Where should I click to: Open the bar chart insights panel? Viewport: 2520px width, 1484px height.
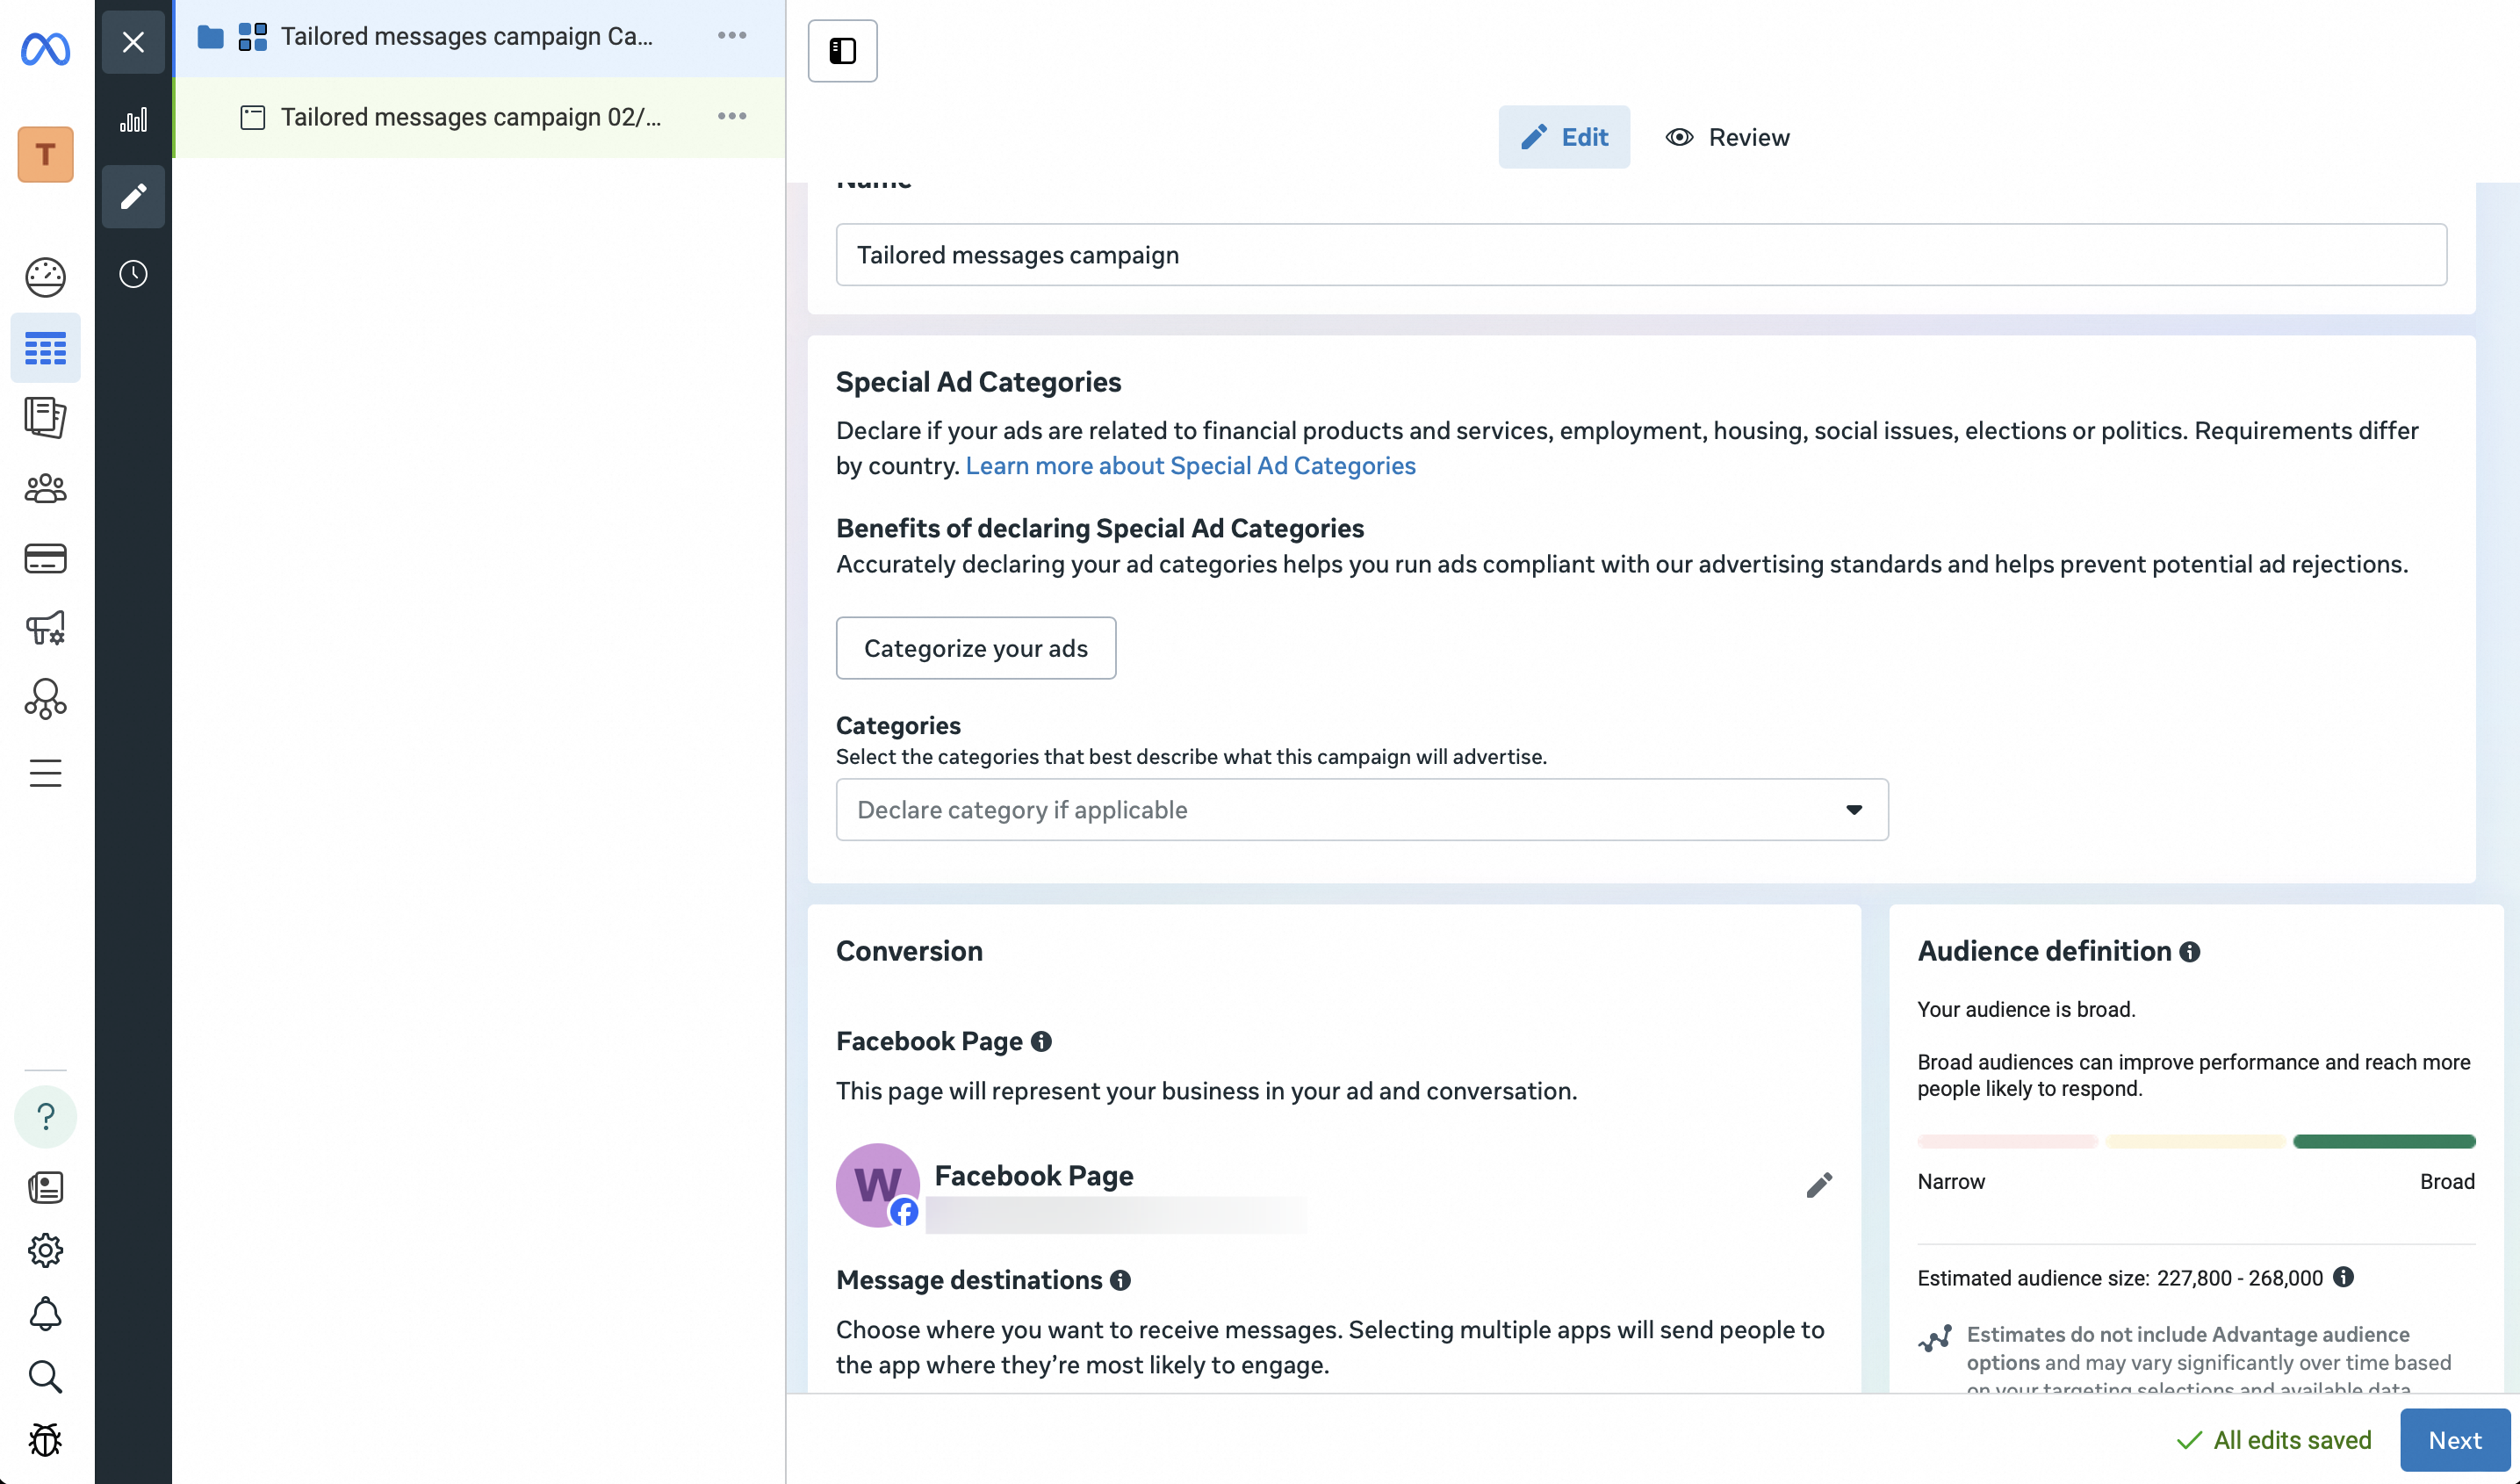point(133,121)
